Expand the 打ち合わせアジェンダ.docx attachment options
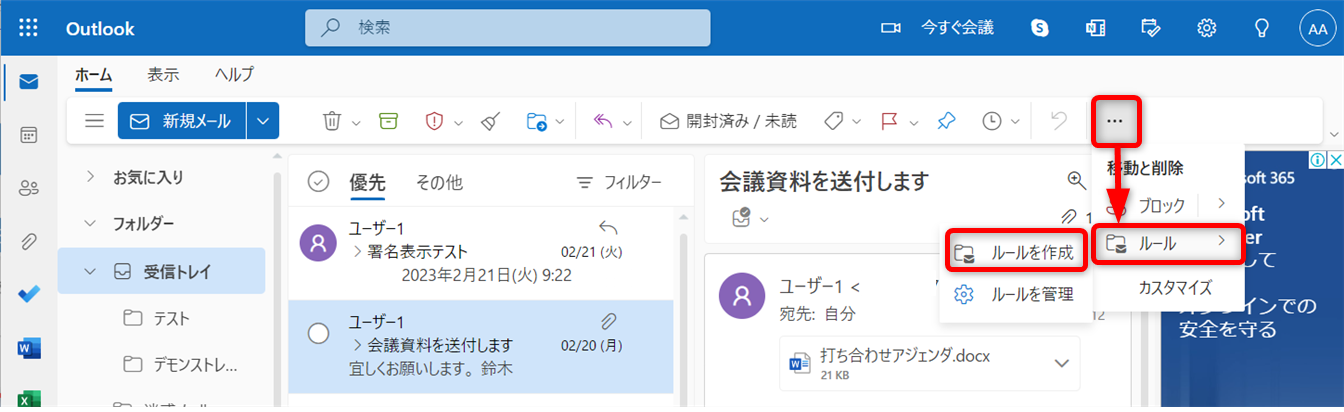This screenshot has width=1344, height=412. pos(1060,362)
